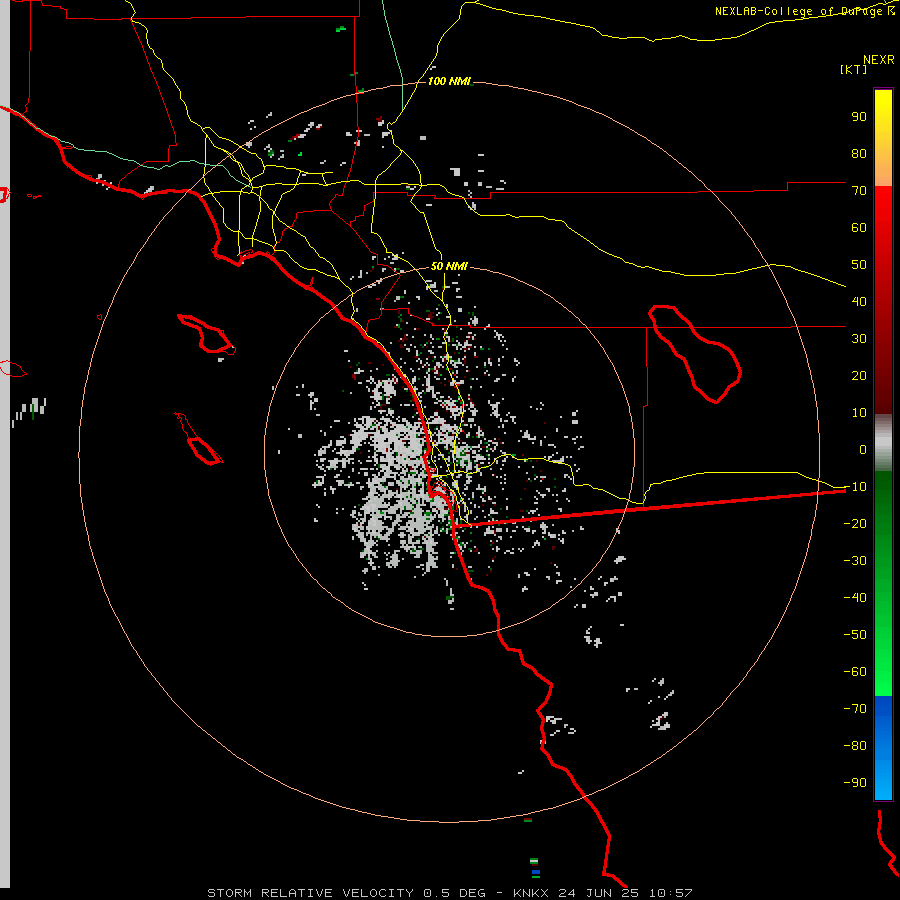Click the -50 value on the velocity scale

pyautogui.click(x=855, y=635)
